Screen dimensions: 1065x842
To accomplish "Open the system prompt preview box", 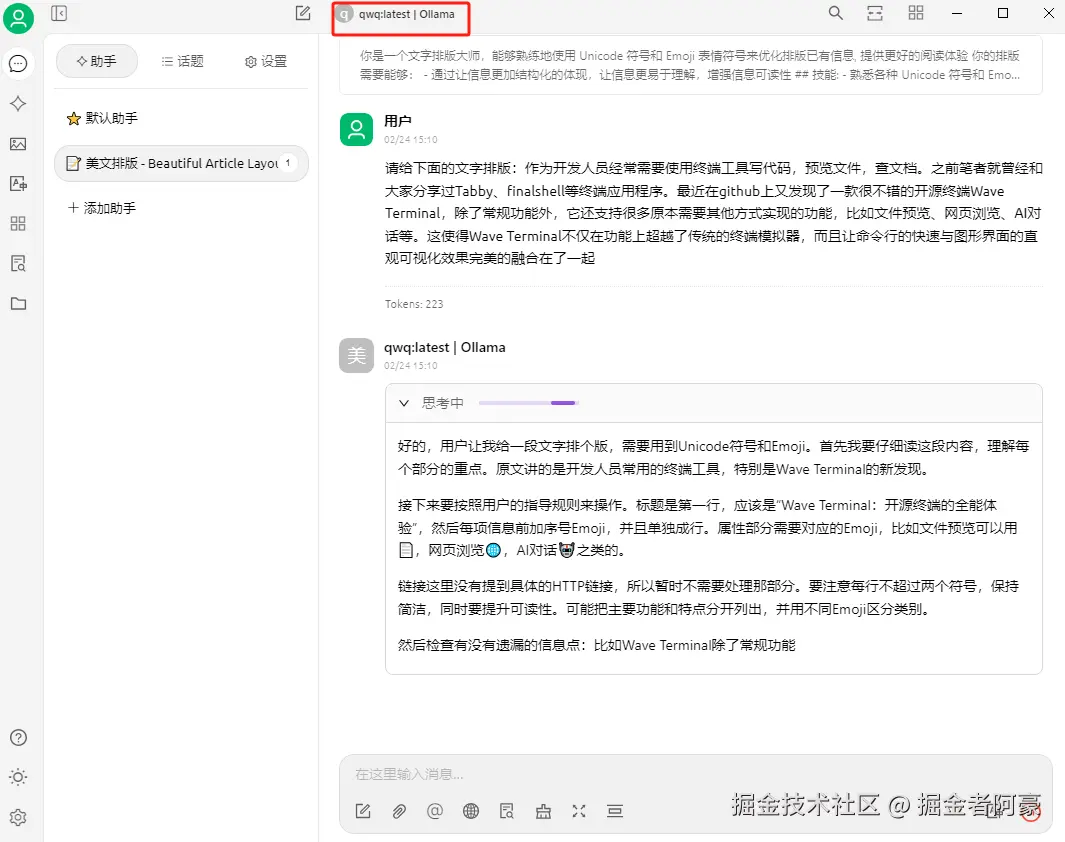I will pyautogui.click(x=690, y=65).
